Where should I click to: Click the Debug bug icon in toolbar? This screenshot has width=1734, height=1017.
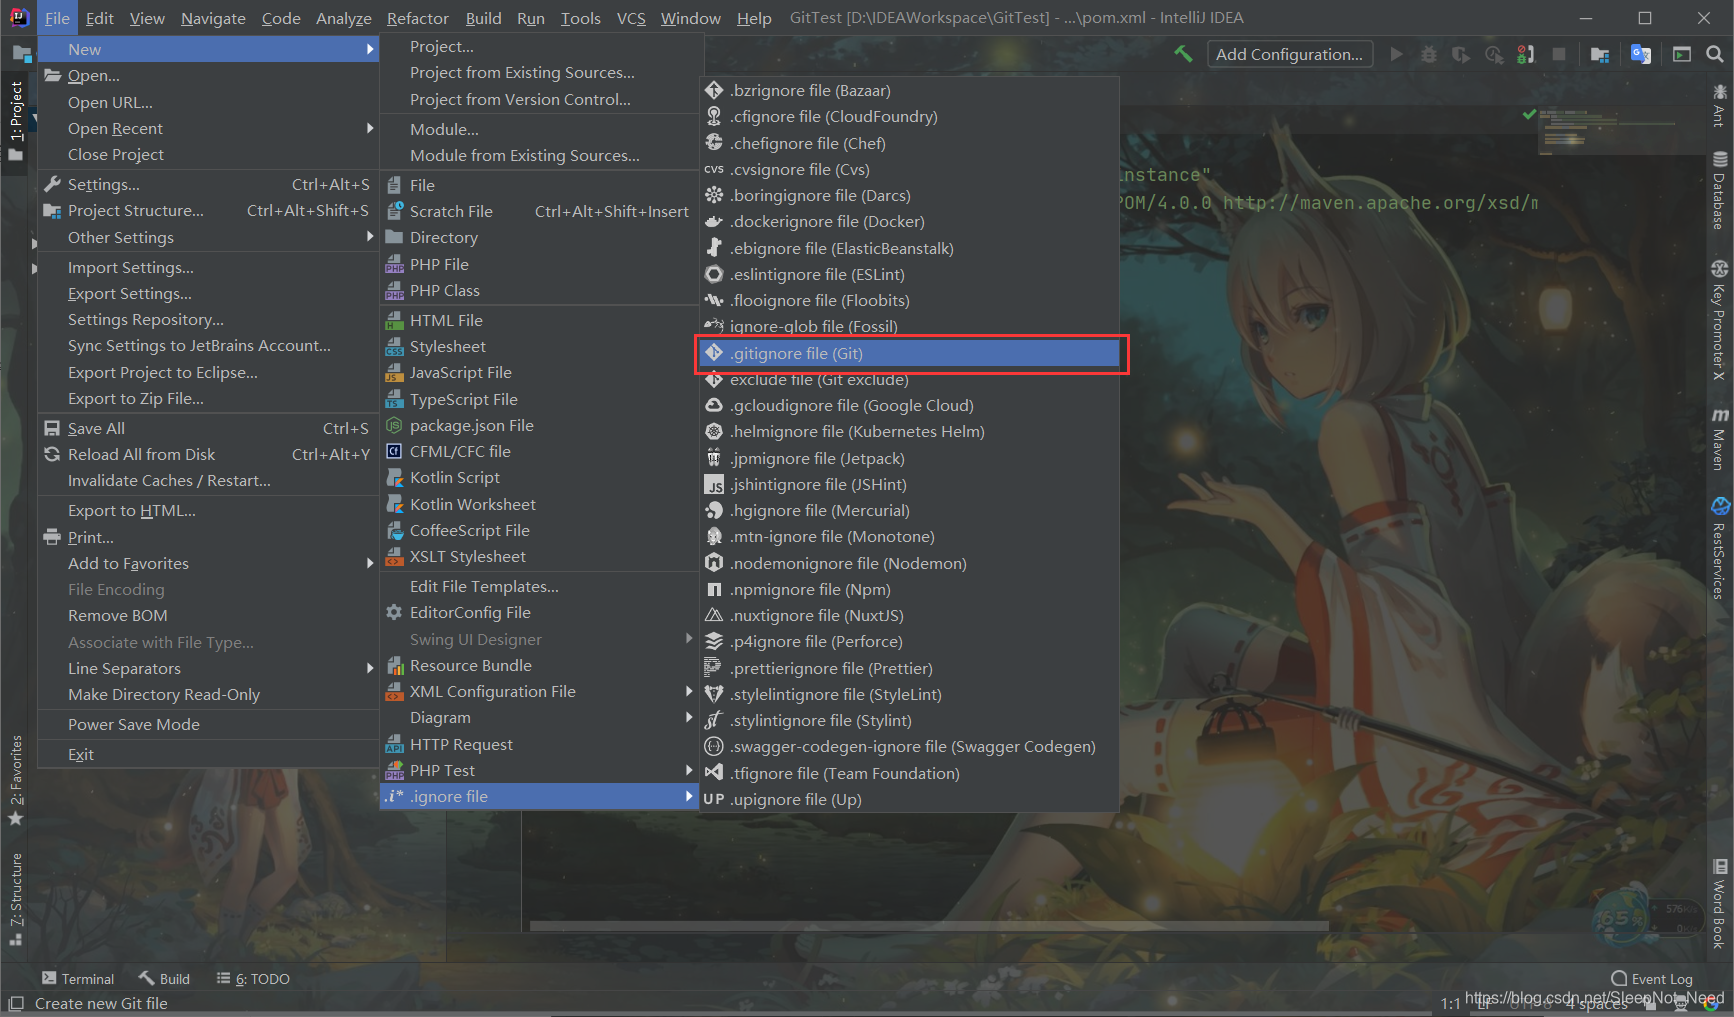click(x=1429, y=54)
